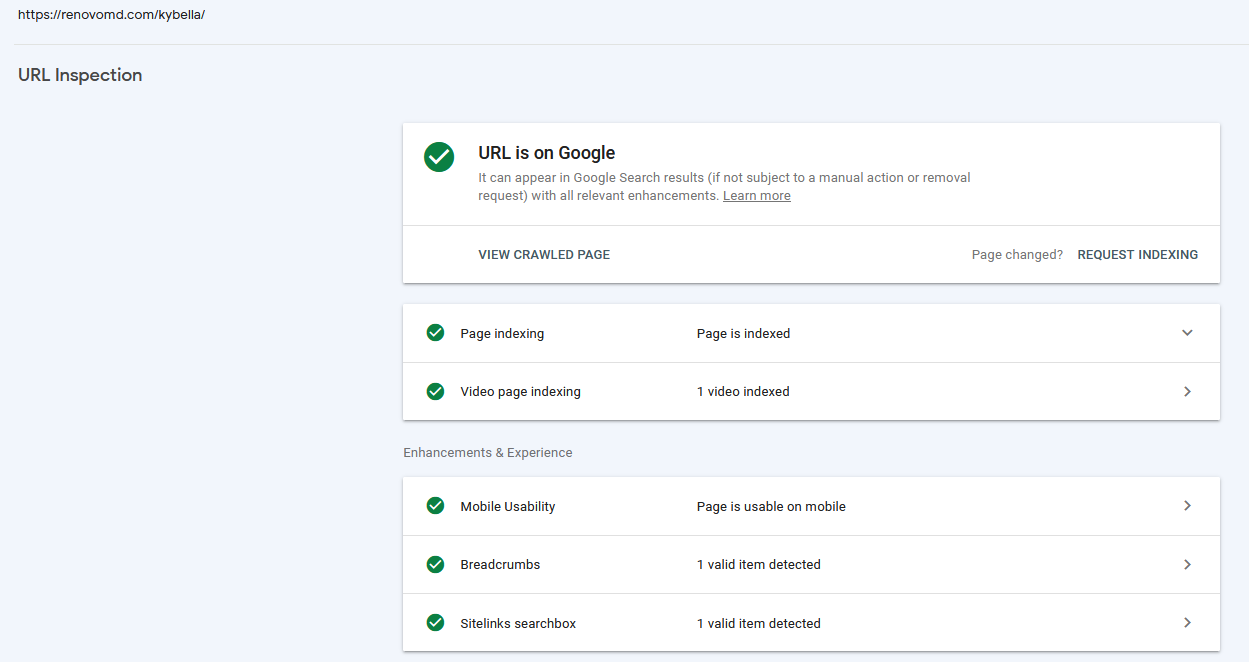This screenshot has width=1249, height=662.
Task: Select the inspected URL renovomd.com/kybella text
Action: [111, 15]
